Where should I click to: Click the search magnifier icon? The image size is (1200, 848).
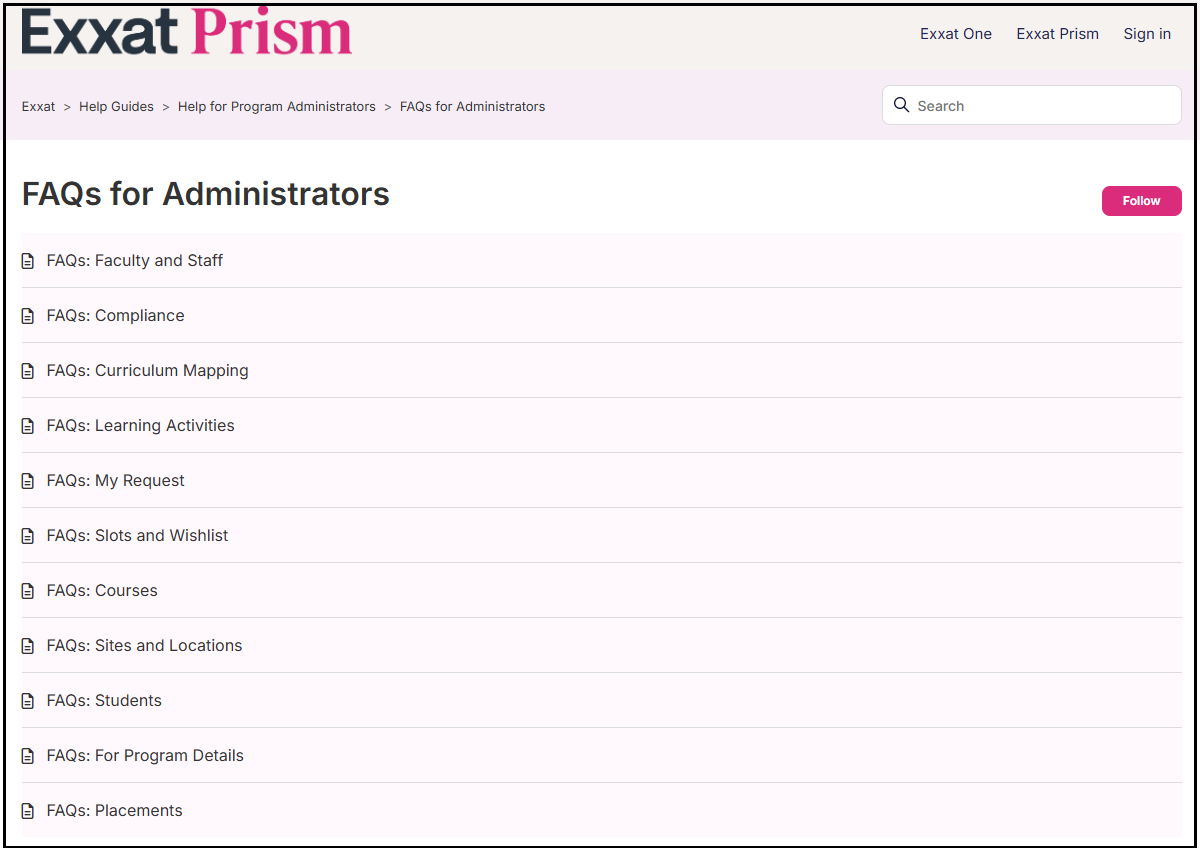(901, 105)
